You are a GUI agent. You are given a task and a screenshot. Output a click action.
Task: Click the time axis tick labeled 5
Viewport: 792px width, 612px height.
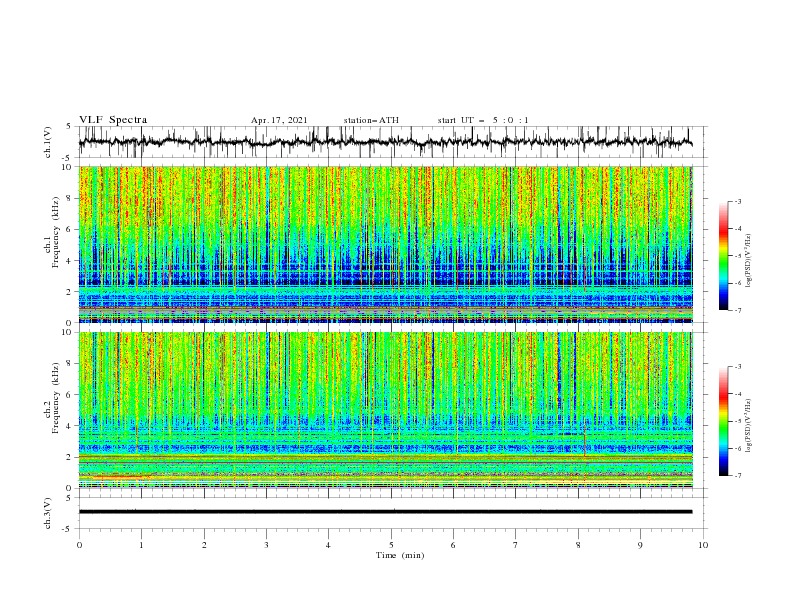pyautogui.click(x=391, y=545)
